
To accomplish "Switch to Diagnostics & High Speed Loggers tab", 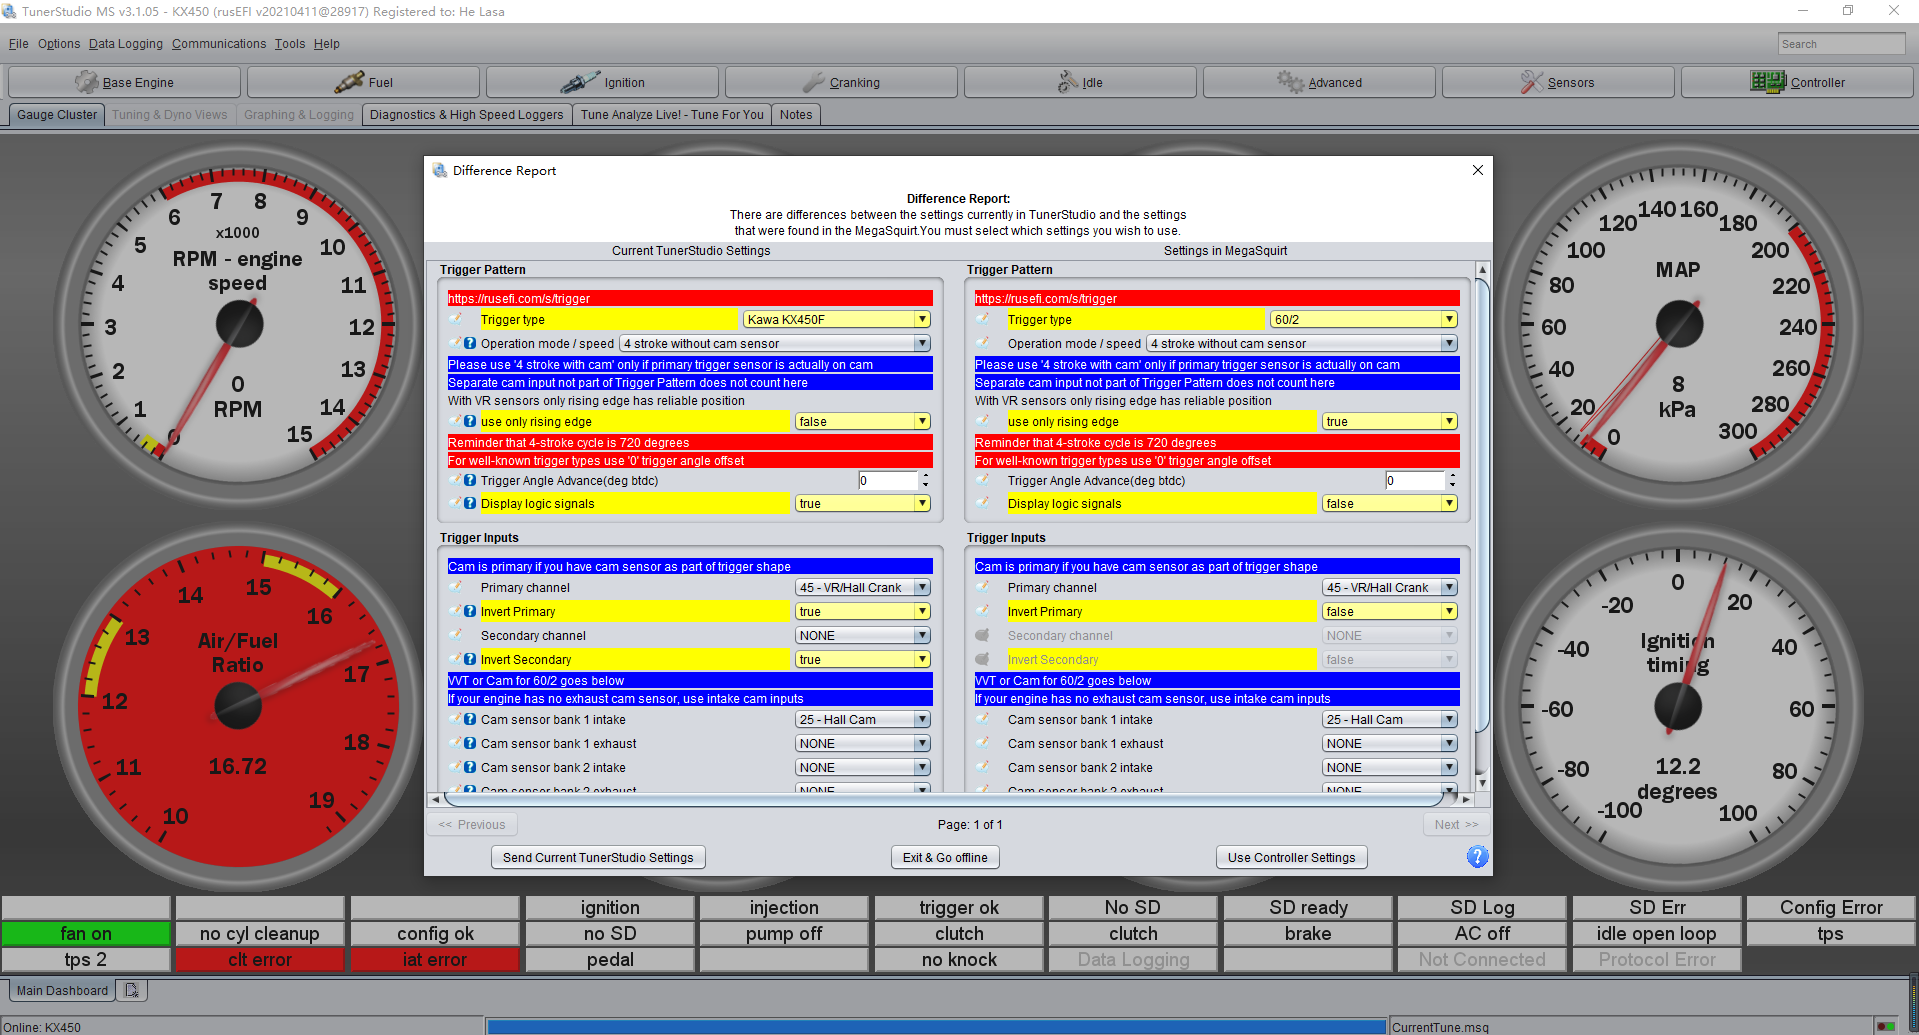I will pos(467,114).
